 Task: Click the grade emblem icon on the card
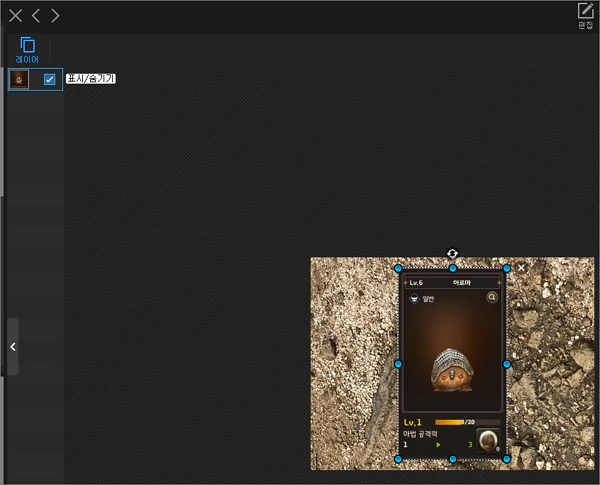(414, 299)
